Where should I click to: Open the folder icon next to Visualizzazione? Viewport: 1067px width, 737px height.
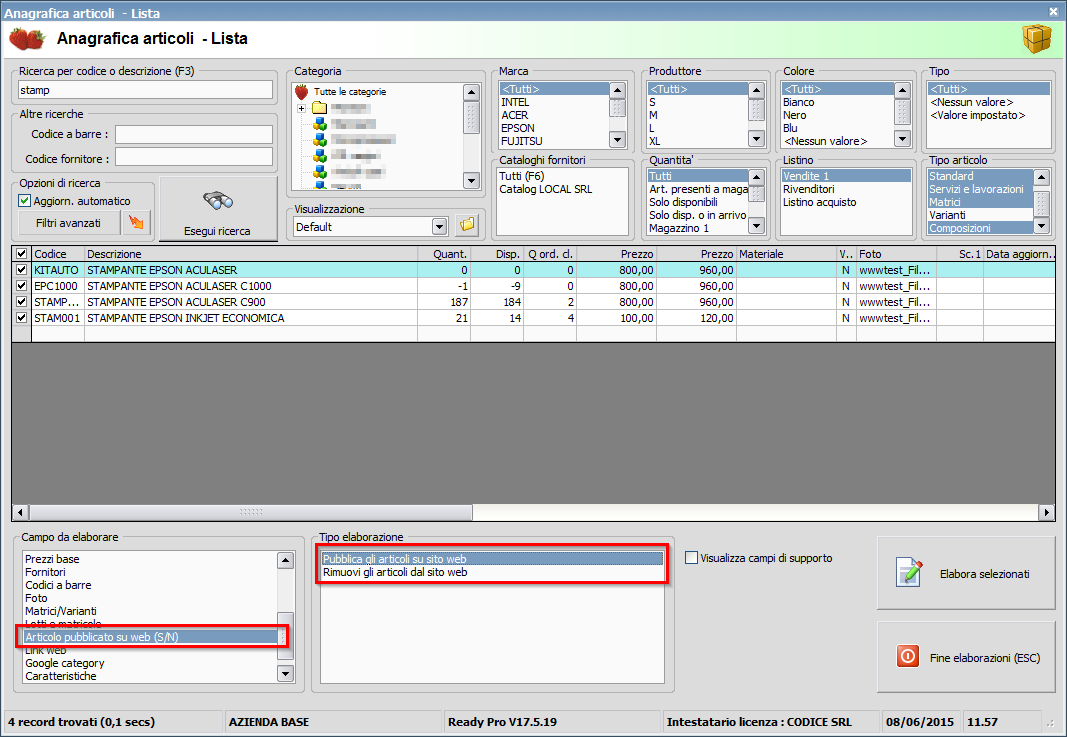(x=467, y=225)
